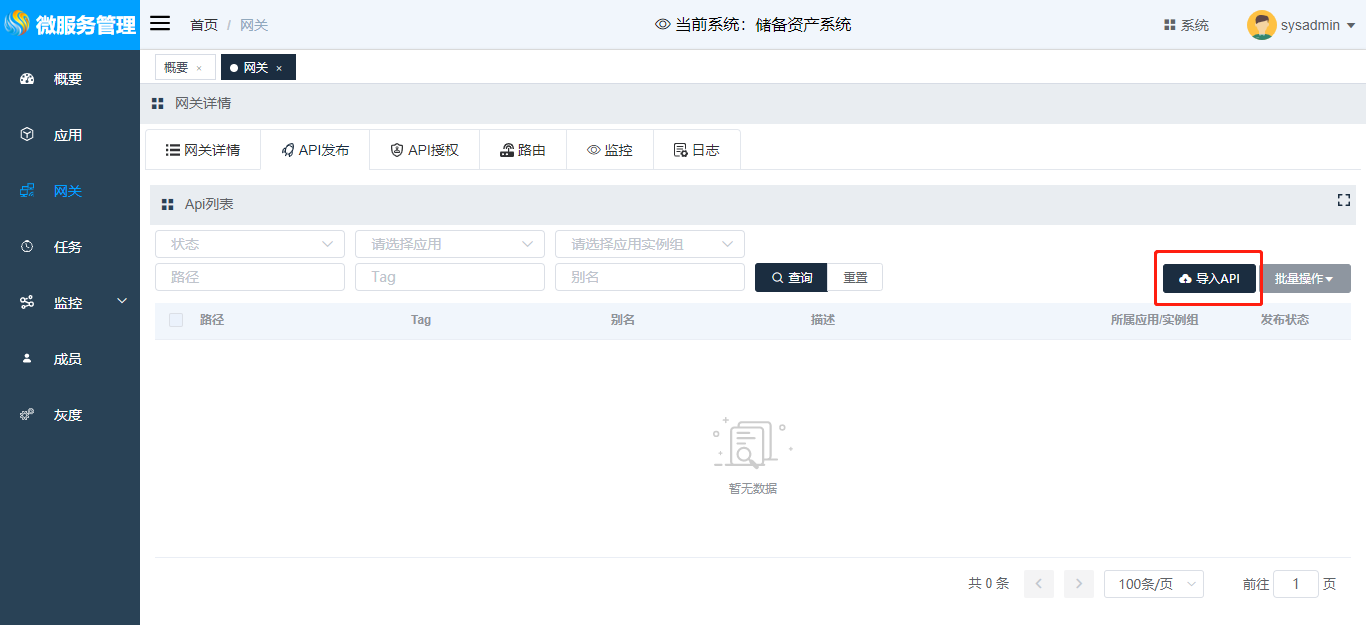This screenshot has height=625, width=1366.
Task: Go to 应用 in the sidebar
Action: point(67,135)
